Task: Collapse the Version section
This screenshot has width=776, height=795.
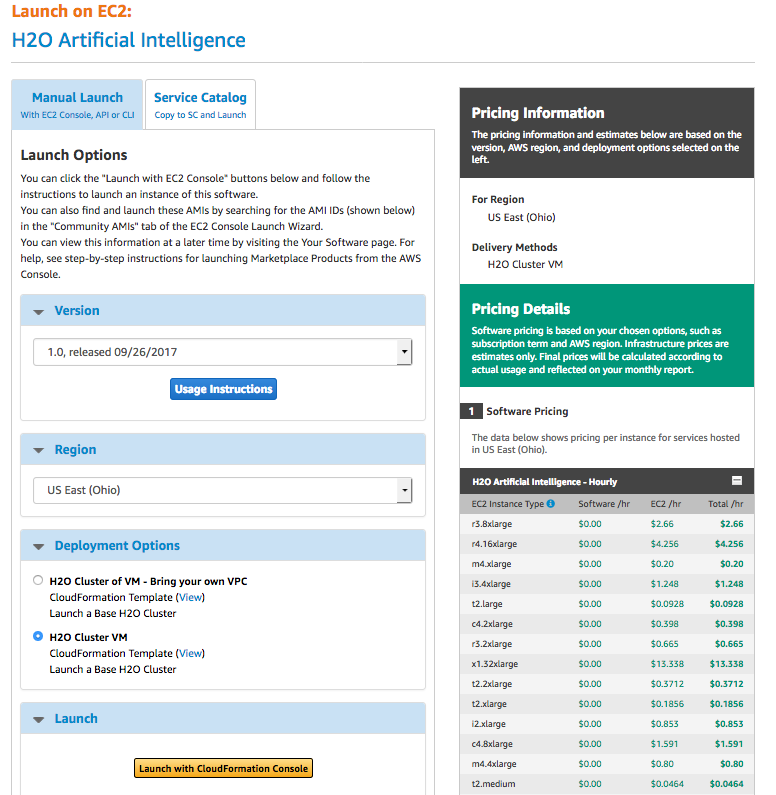Action: click(x=39, y=312)
